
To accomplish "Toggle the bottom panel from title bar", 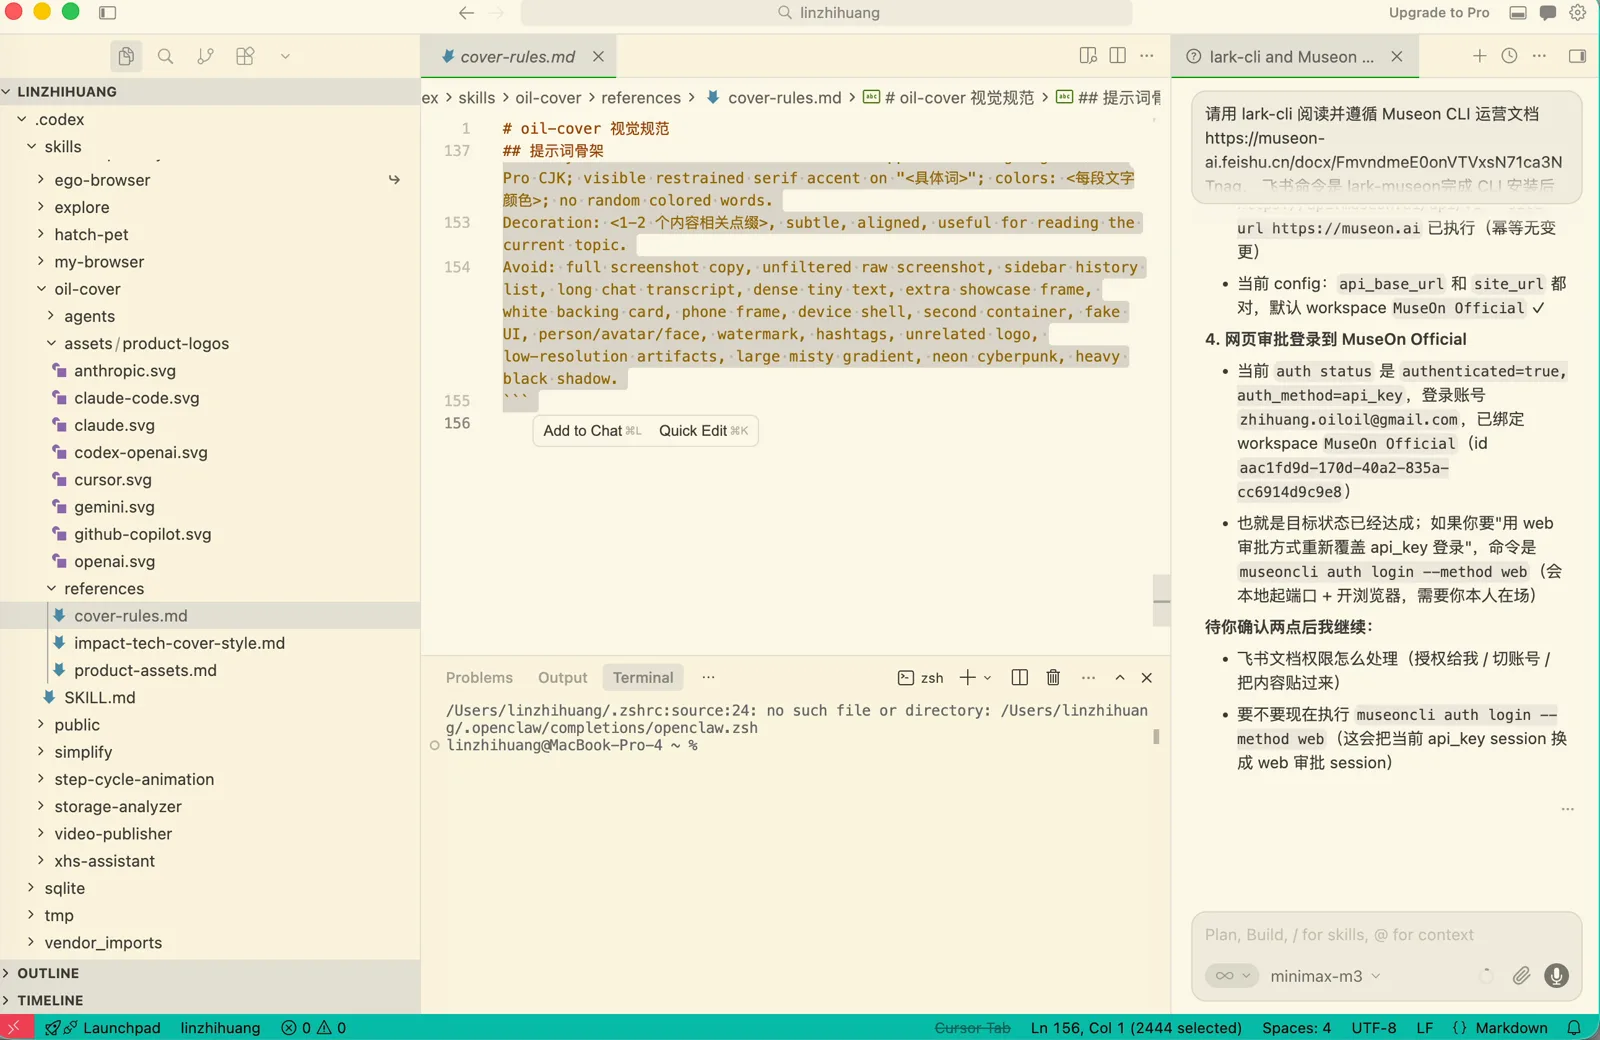I will (1518, 13).
